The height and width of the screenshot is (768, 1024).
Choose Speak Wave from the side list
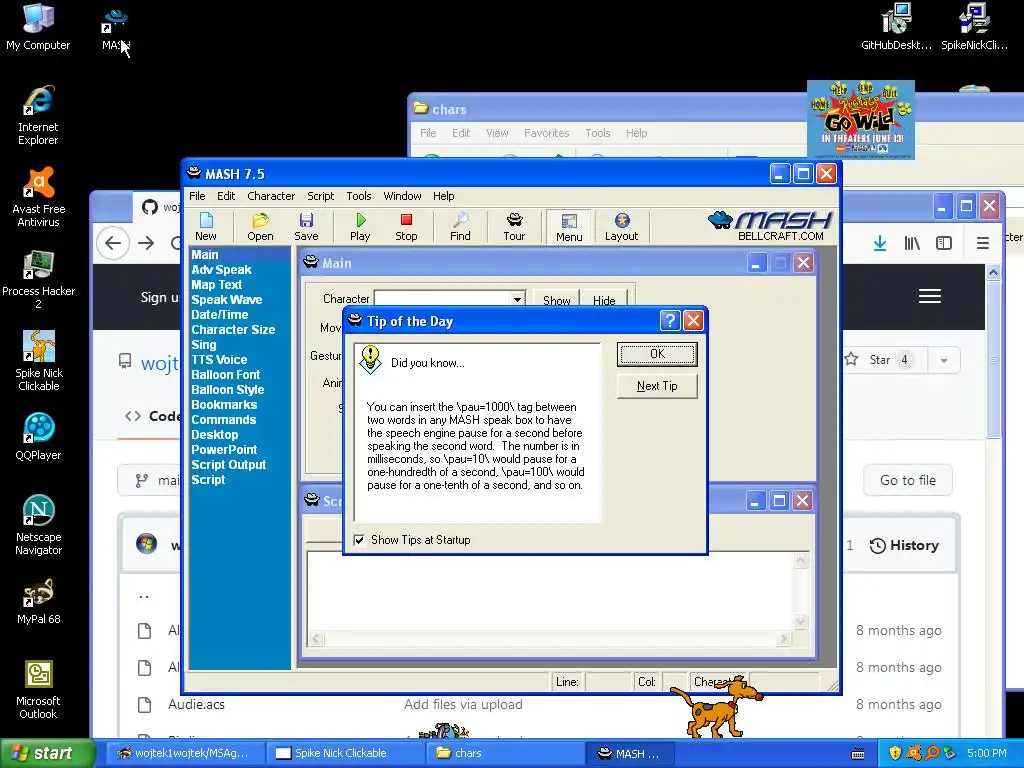[227, 300]
